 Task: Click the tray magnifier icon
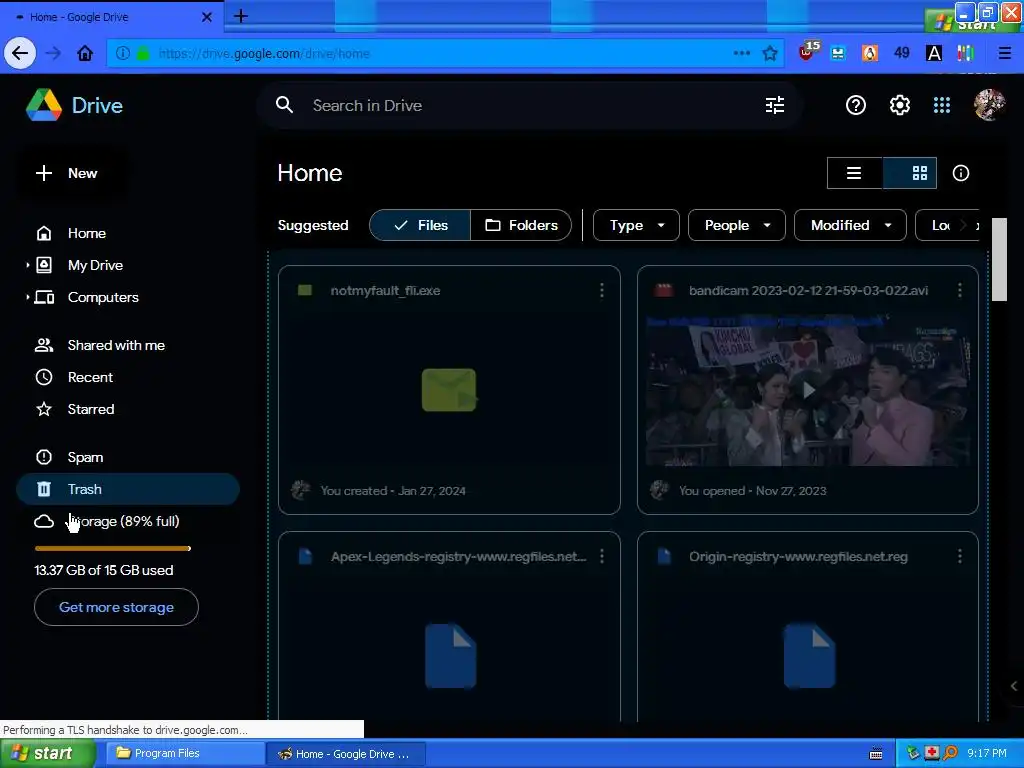point(950,754)
